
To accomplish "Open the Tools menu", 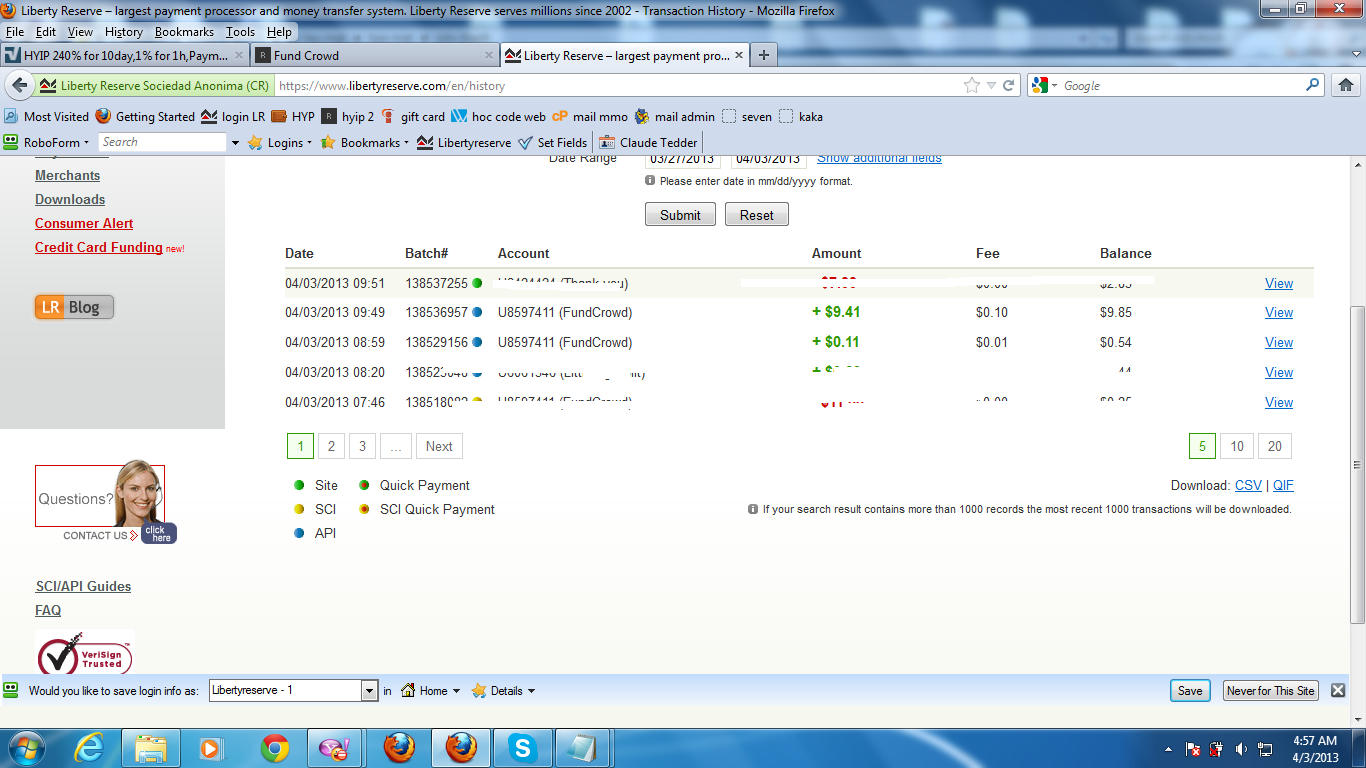I will (x=240, y=32).
